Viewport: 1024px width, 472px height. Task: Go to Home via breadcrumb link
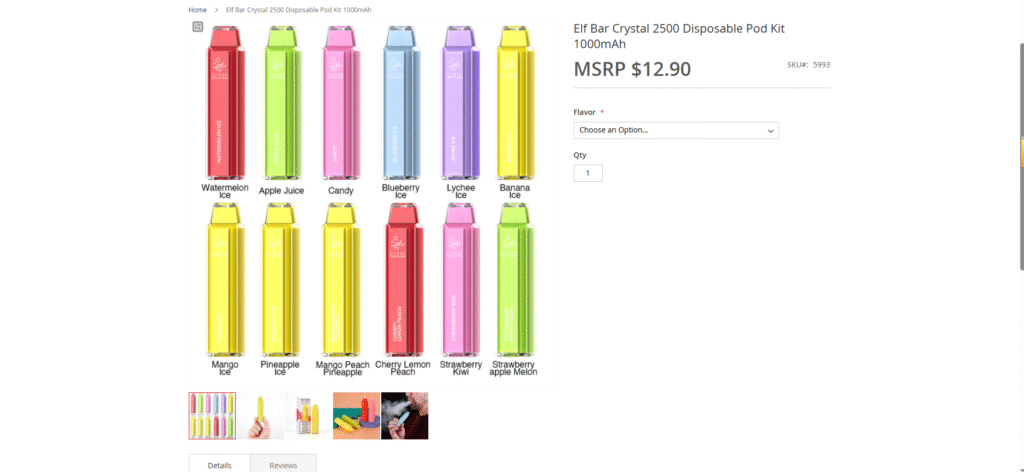point(198,10)
